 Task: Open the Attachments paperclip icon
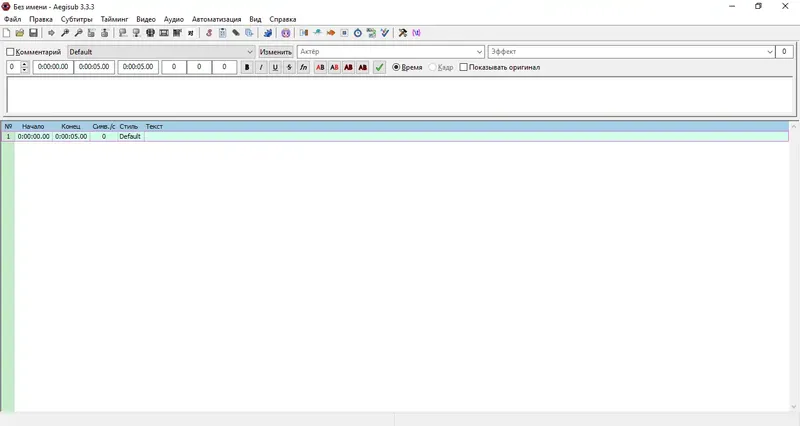click(236, 33)
